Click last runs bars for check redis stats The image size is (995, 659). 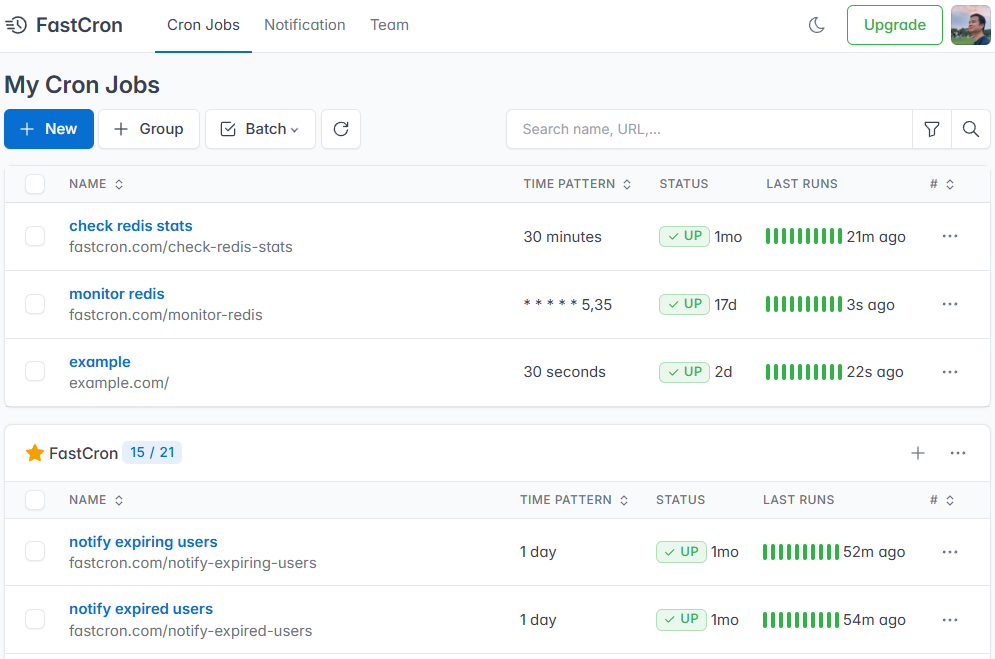[804, 236]
